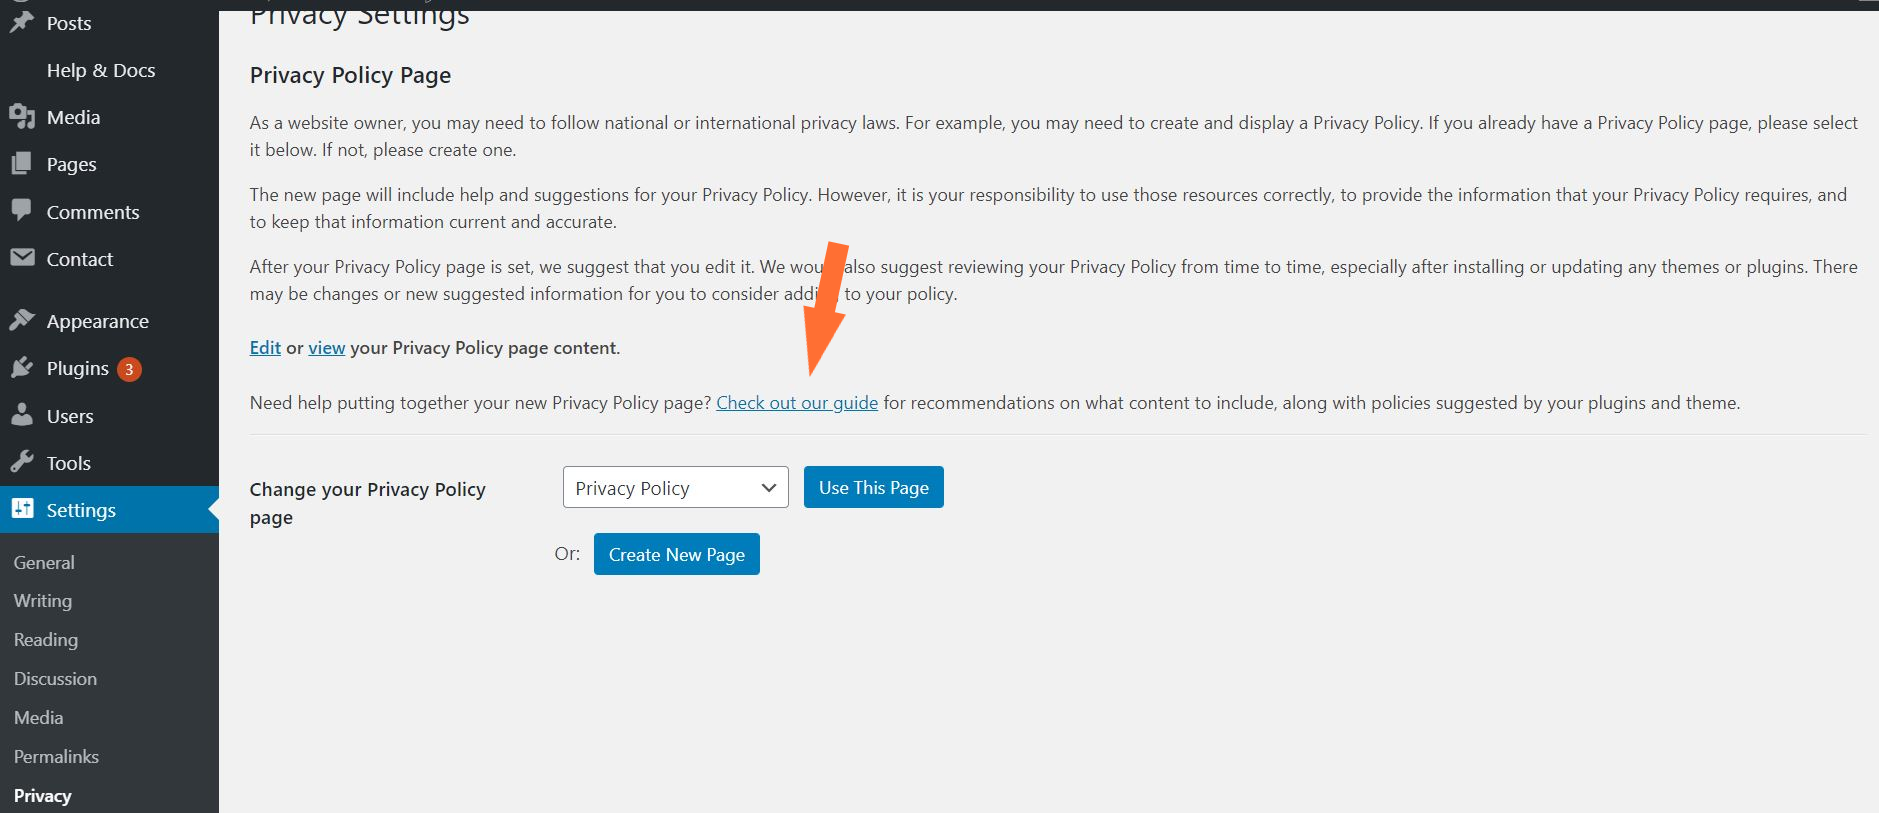The width and height of the screenshot is (1879, 813).
Task: Select the Tools wrench icon
Action: coord(24,462)
